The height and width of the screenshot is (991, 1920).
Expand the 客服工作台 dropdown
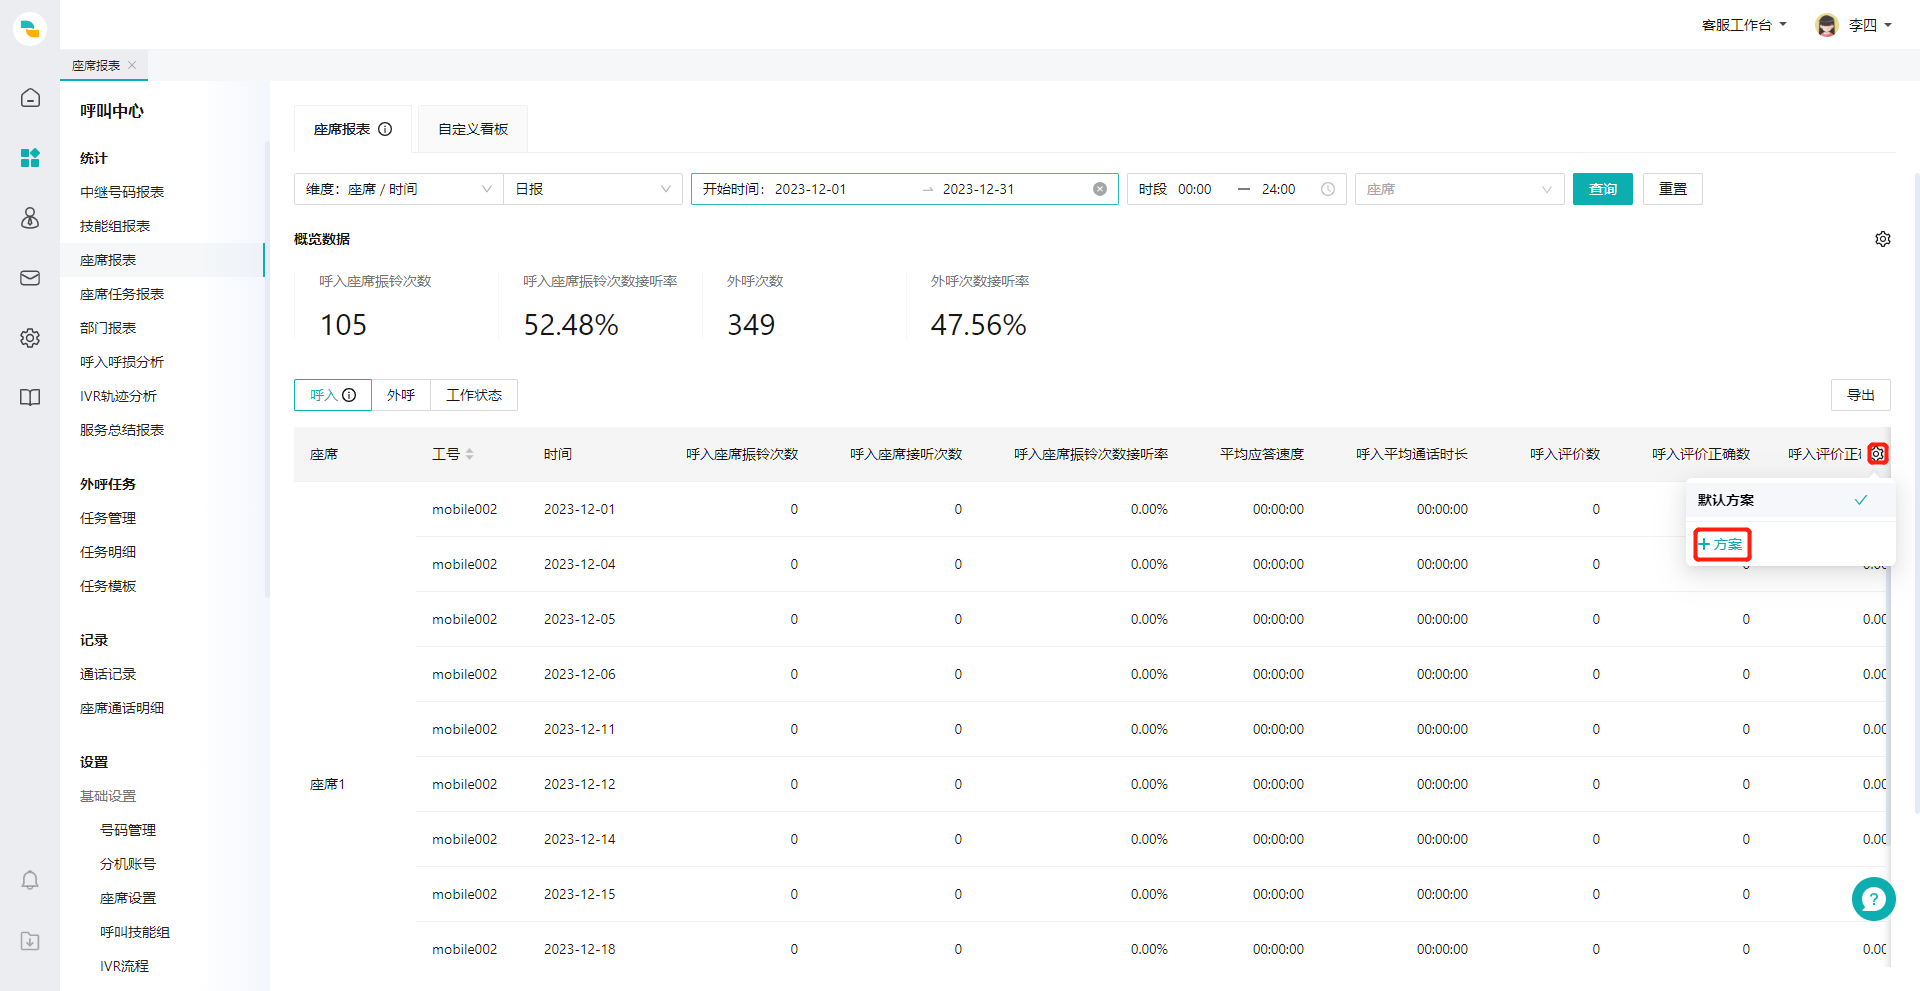click(1744, 25)
